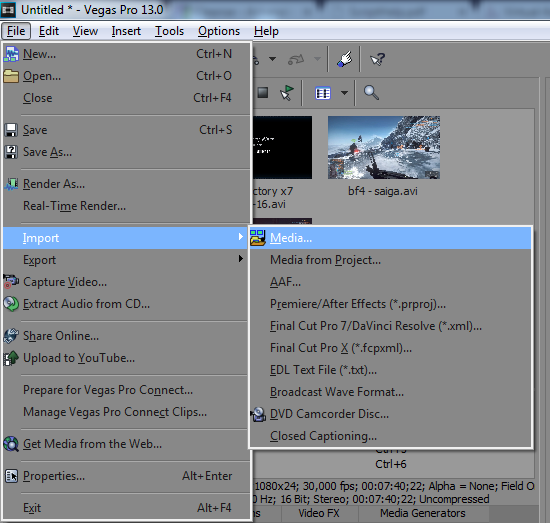Select the black video clip thumbnail
The image size is (550, 523).
[282, 148]
